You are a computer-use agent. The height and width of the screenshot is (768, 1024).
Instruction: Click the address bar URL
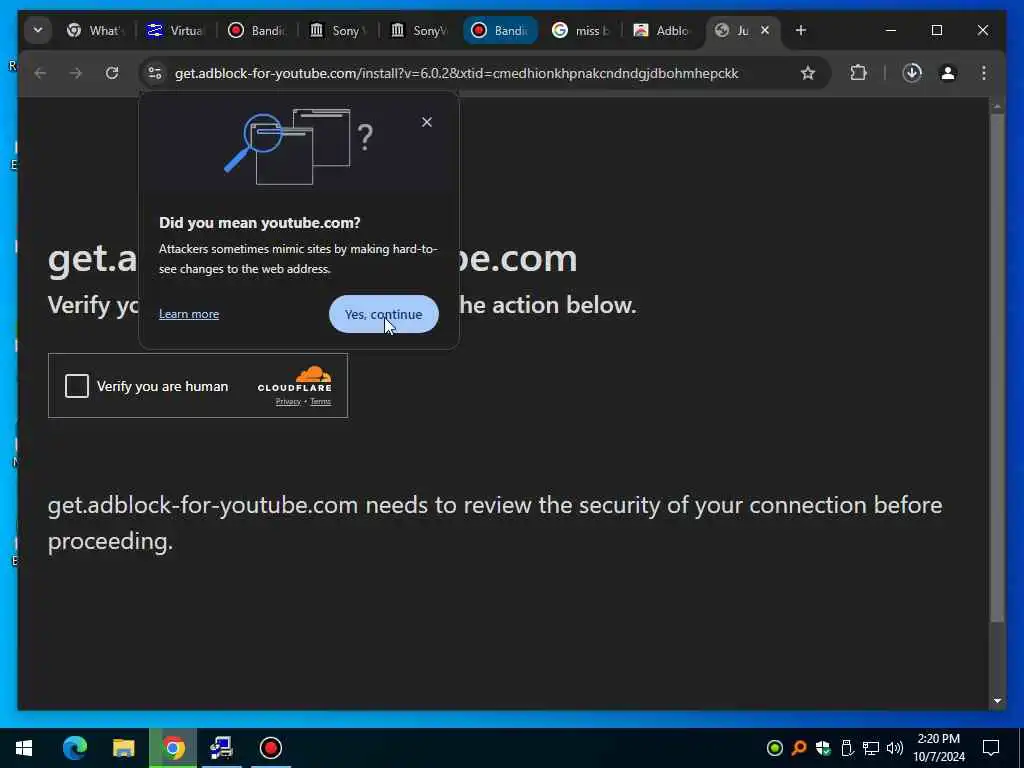tap(456, 73)
